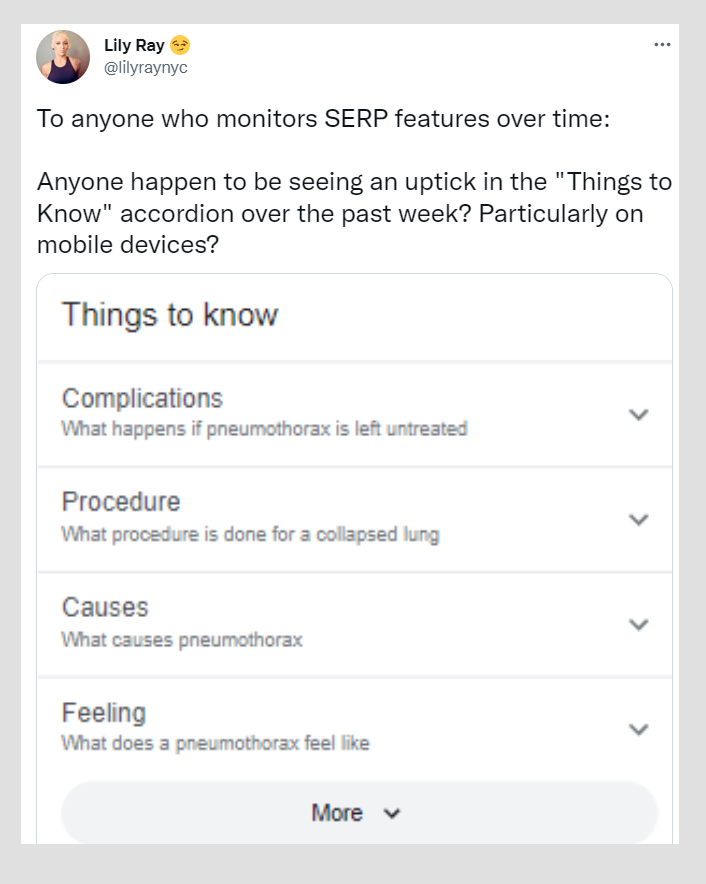This screenshot has width=706, height=884.
Task: Expand the Causes accordion title
Action: click(x=105, y=607)
